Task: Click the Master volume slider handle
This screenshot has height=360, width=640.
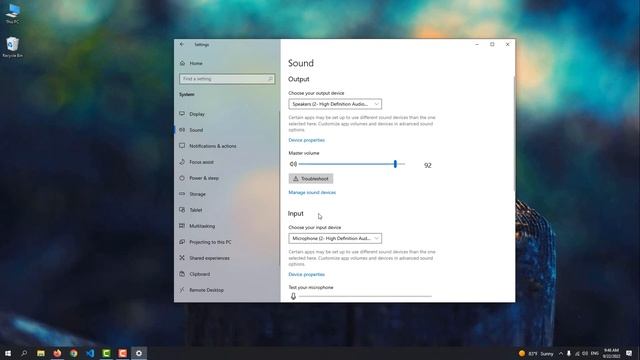Action: click(x=395, y=164)
